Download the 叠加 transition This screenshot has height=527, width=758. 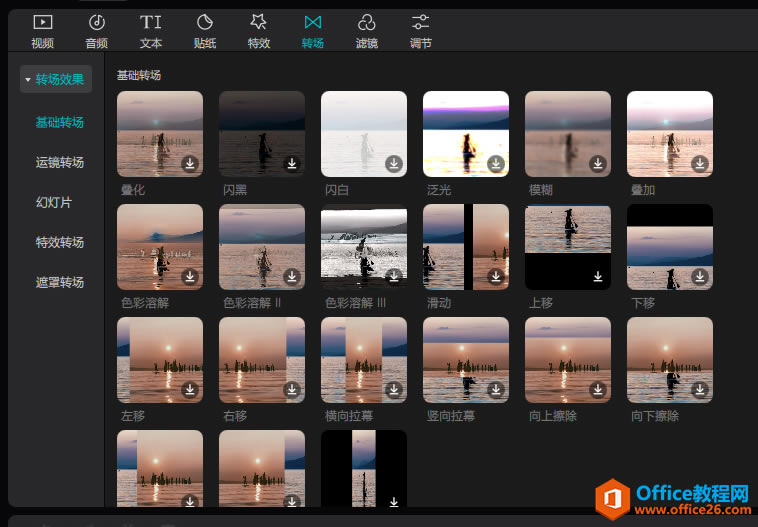pyautogui.click(x=700, y=163)
